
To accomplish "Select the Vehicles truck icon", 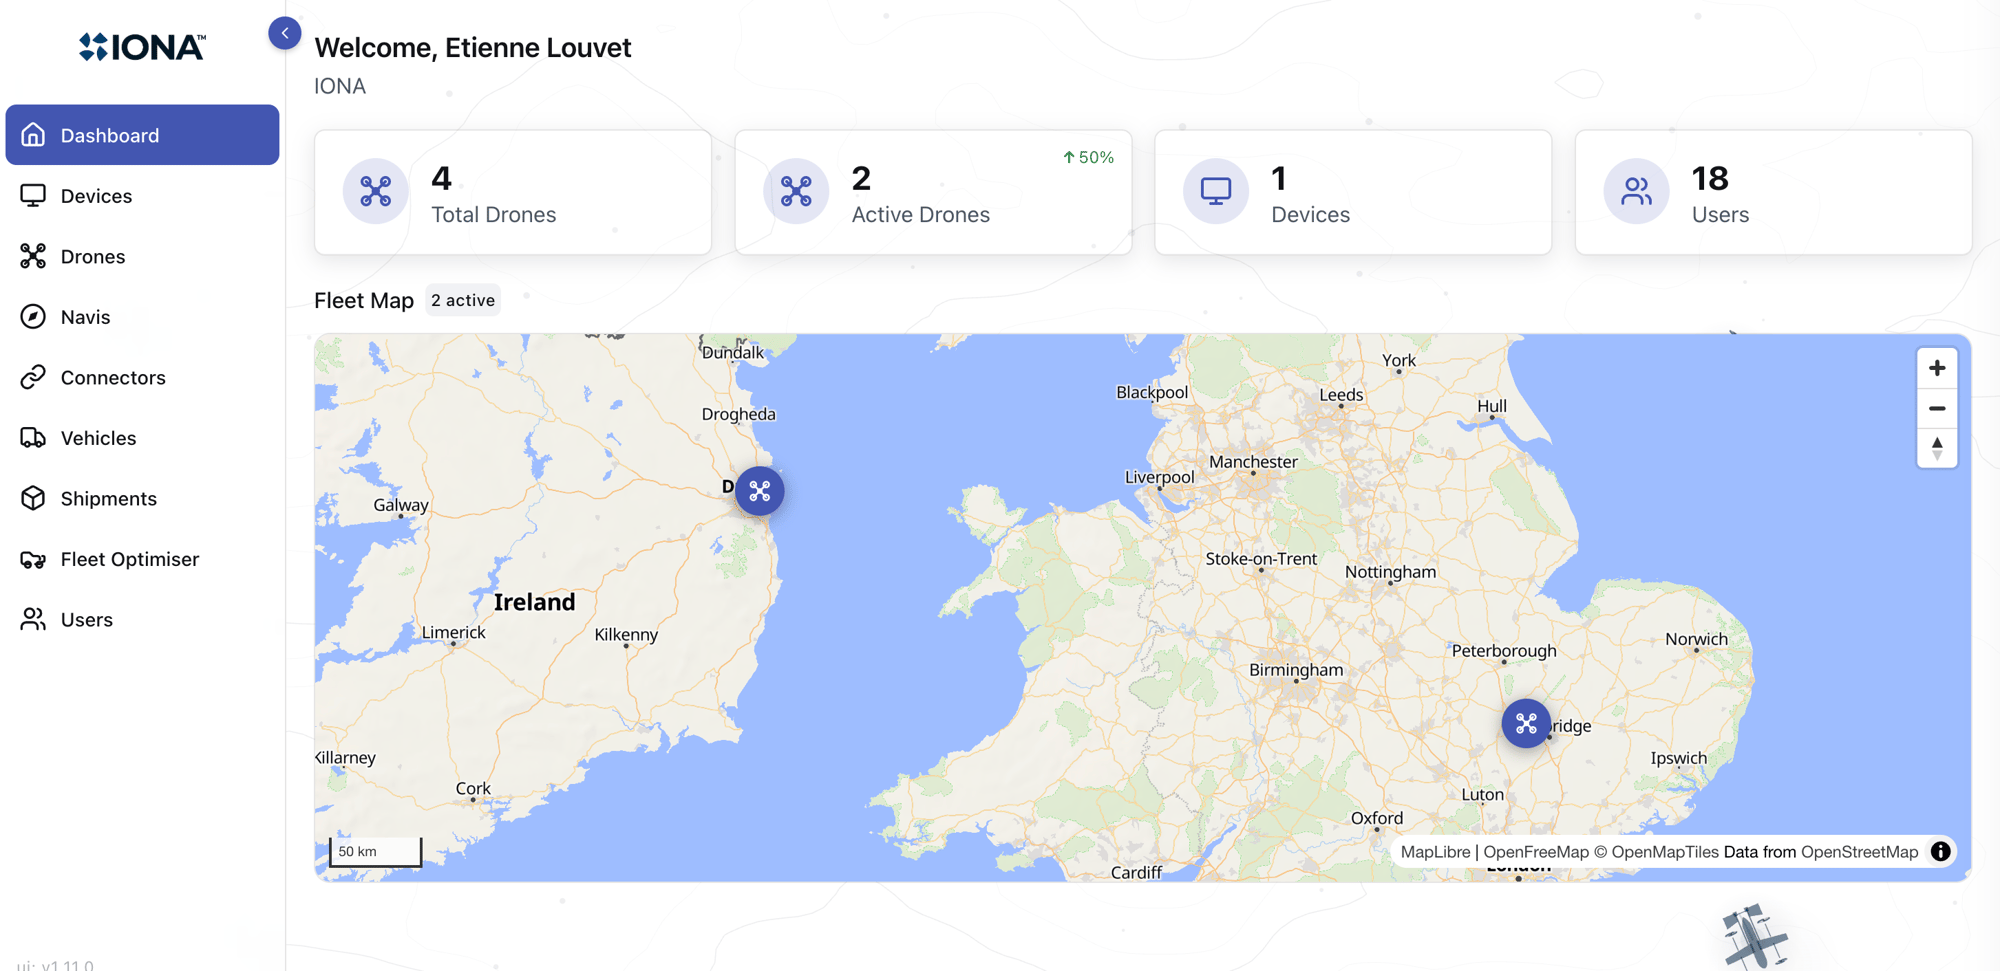I will pyautogui.click(x=33, y=438).
